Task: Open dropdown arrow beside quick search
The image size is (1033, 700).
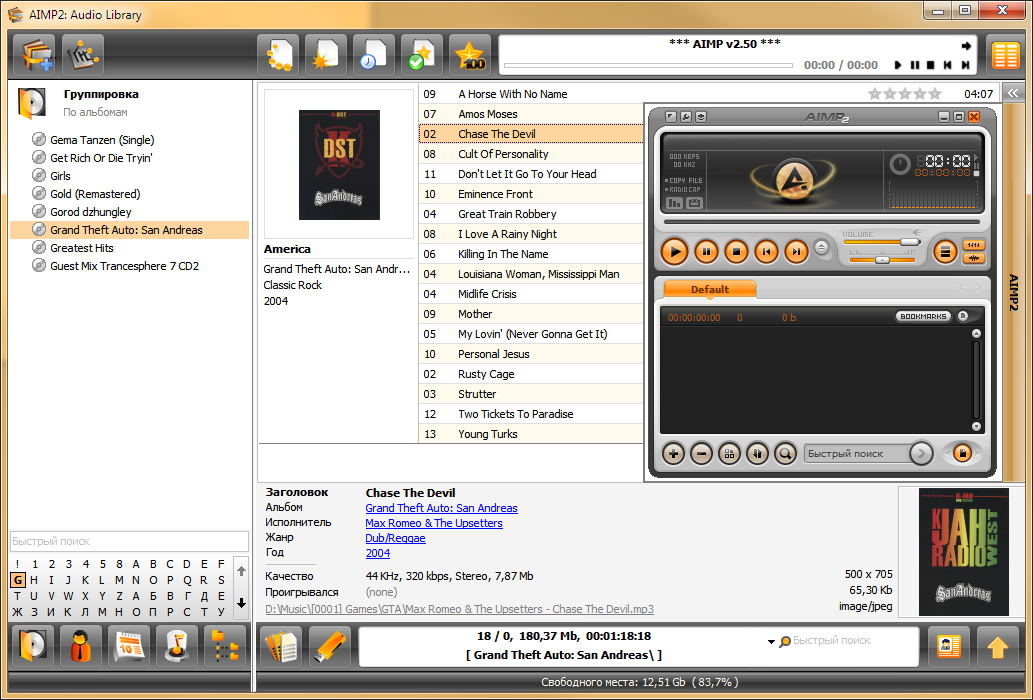Action: click(771, 641)
